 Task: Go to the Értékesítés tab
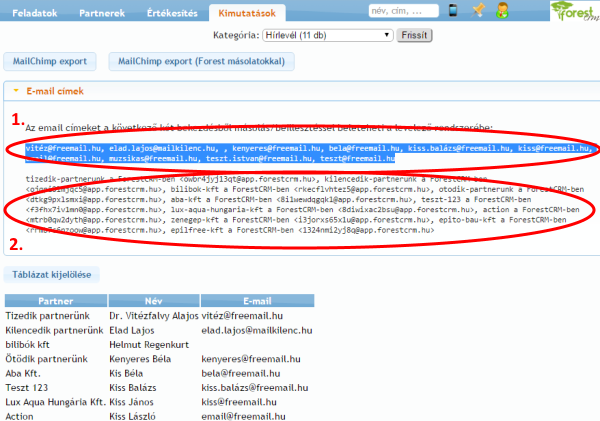click(x=173, y=13)
